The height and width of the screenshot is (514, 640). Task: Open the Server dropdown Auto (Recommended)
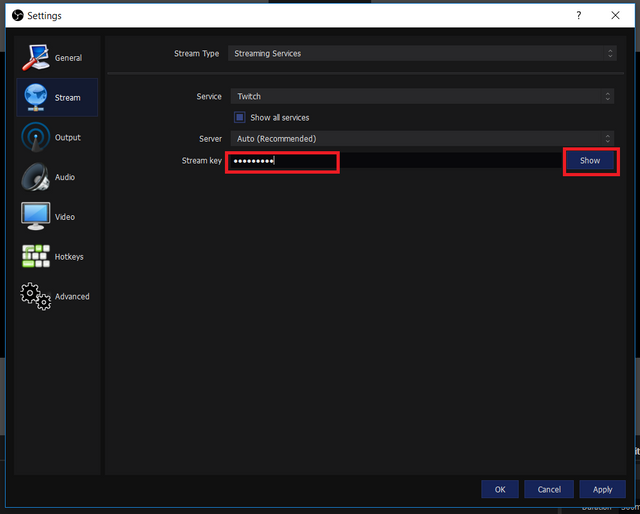coord(422,139)
